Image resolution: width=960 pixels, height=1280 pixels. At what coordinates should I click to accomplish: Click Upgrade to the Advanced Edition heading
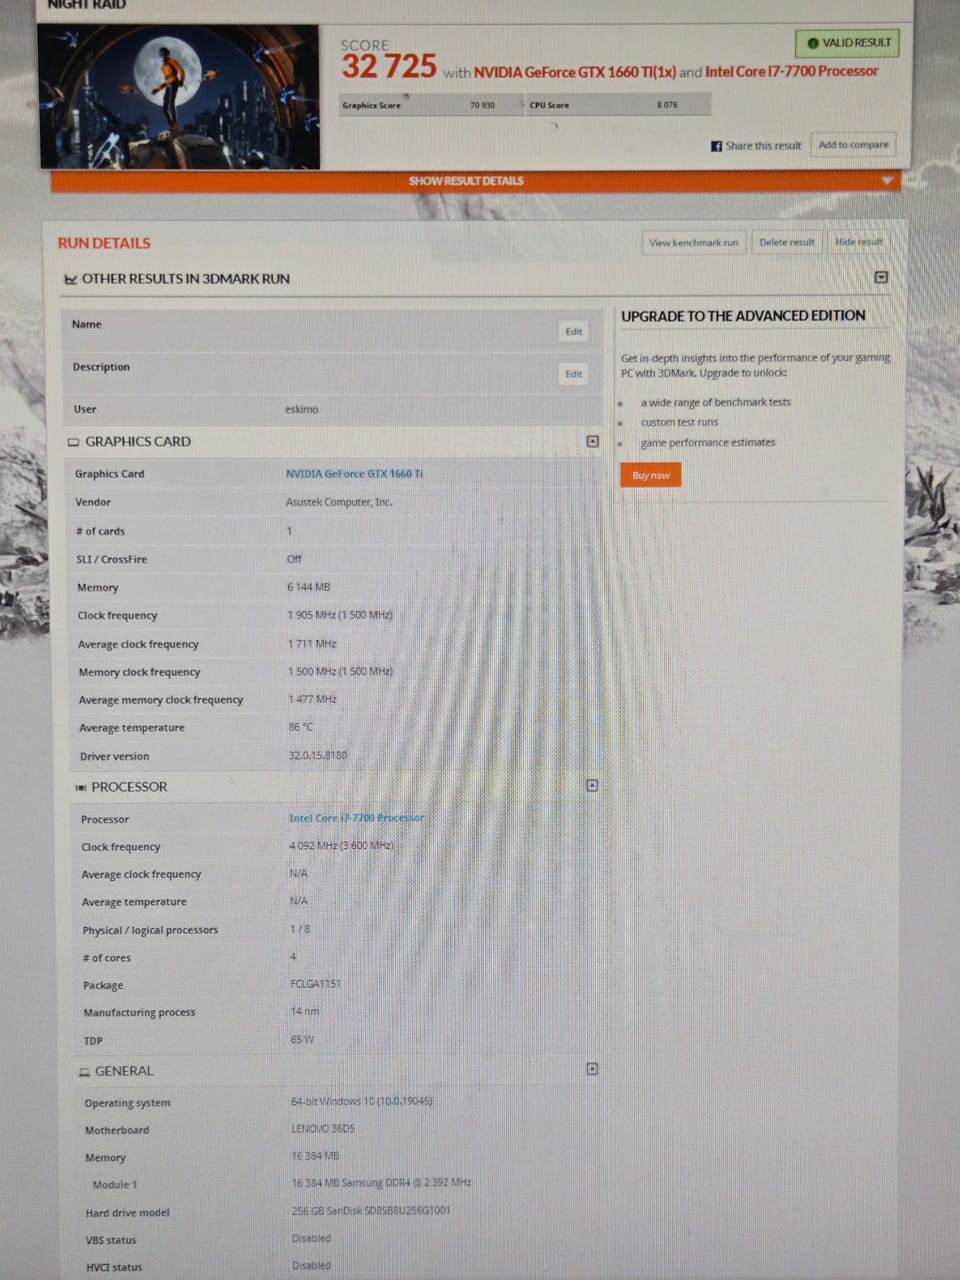[x=743, y=316]
